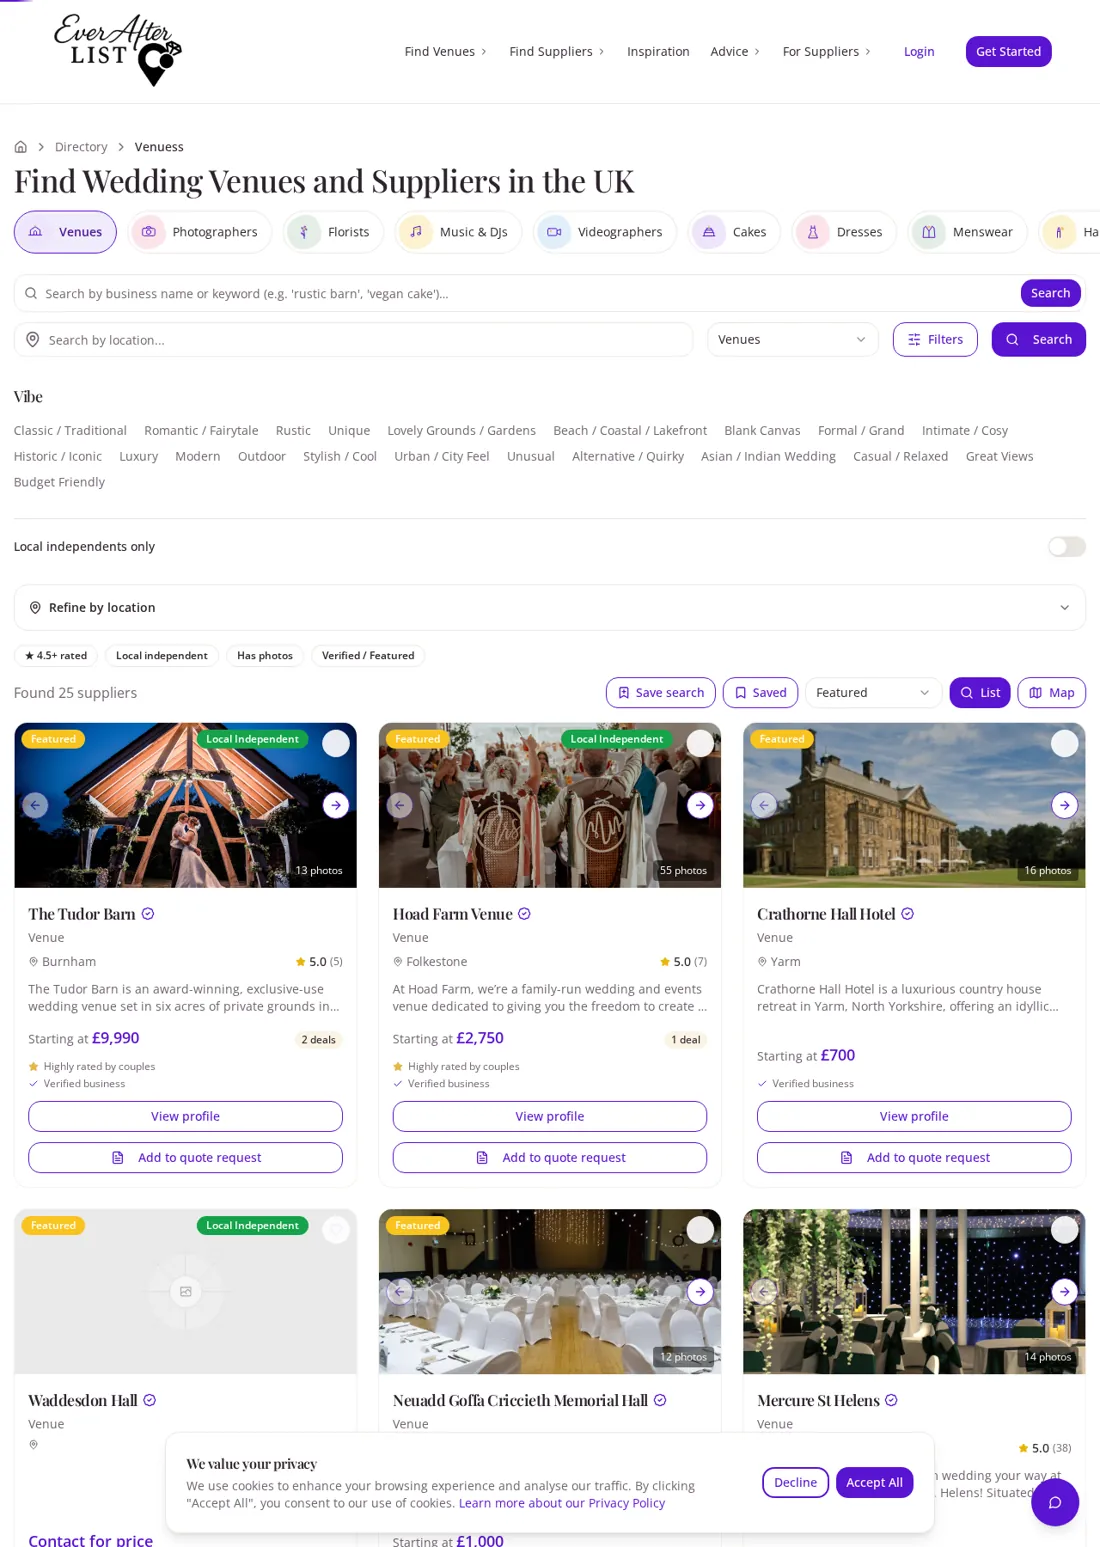Go to next photo on Hoad Farm Venue
The image size is (1100, 1547).
(x=700, y=805)
